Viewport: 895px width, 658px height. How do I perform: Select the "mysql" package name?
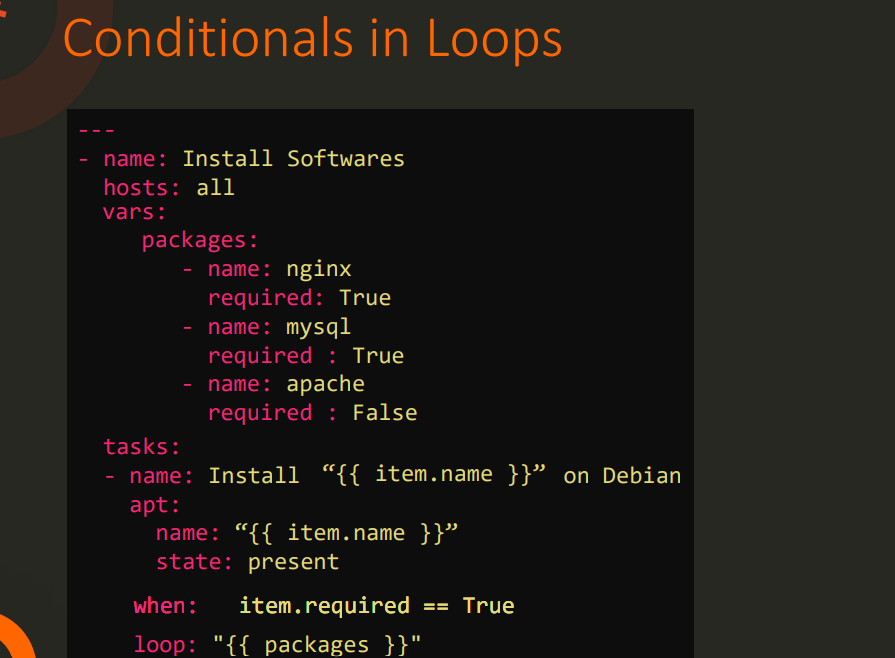pos(318,327)
